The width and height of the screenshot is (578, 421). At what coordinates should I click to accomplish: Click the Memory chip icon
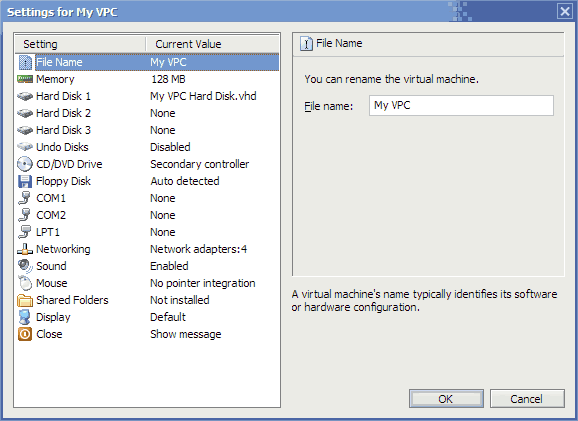pos(25,79)
